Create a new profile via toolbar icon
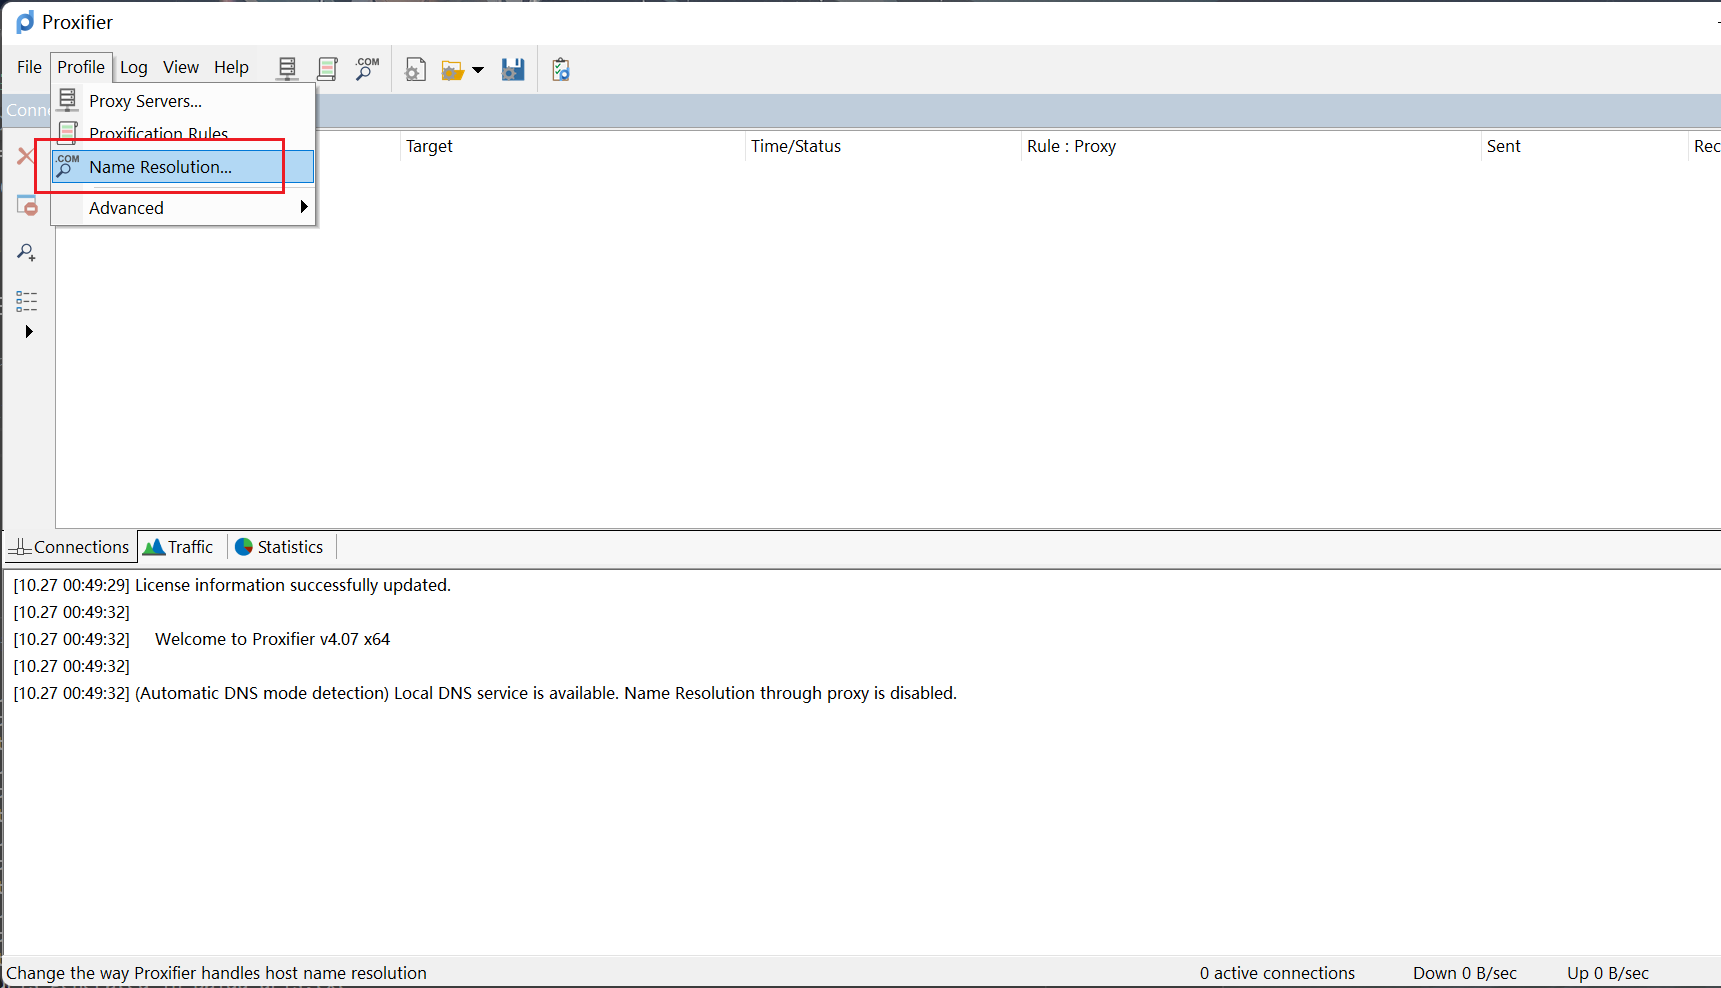The width and height of the screenshot is (1721, 988). point(415,69)
